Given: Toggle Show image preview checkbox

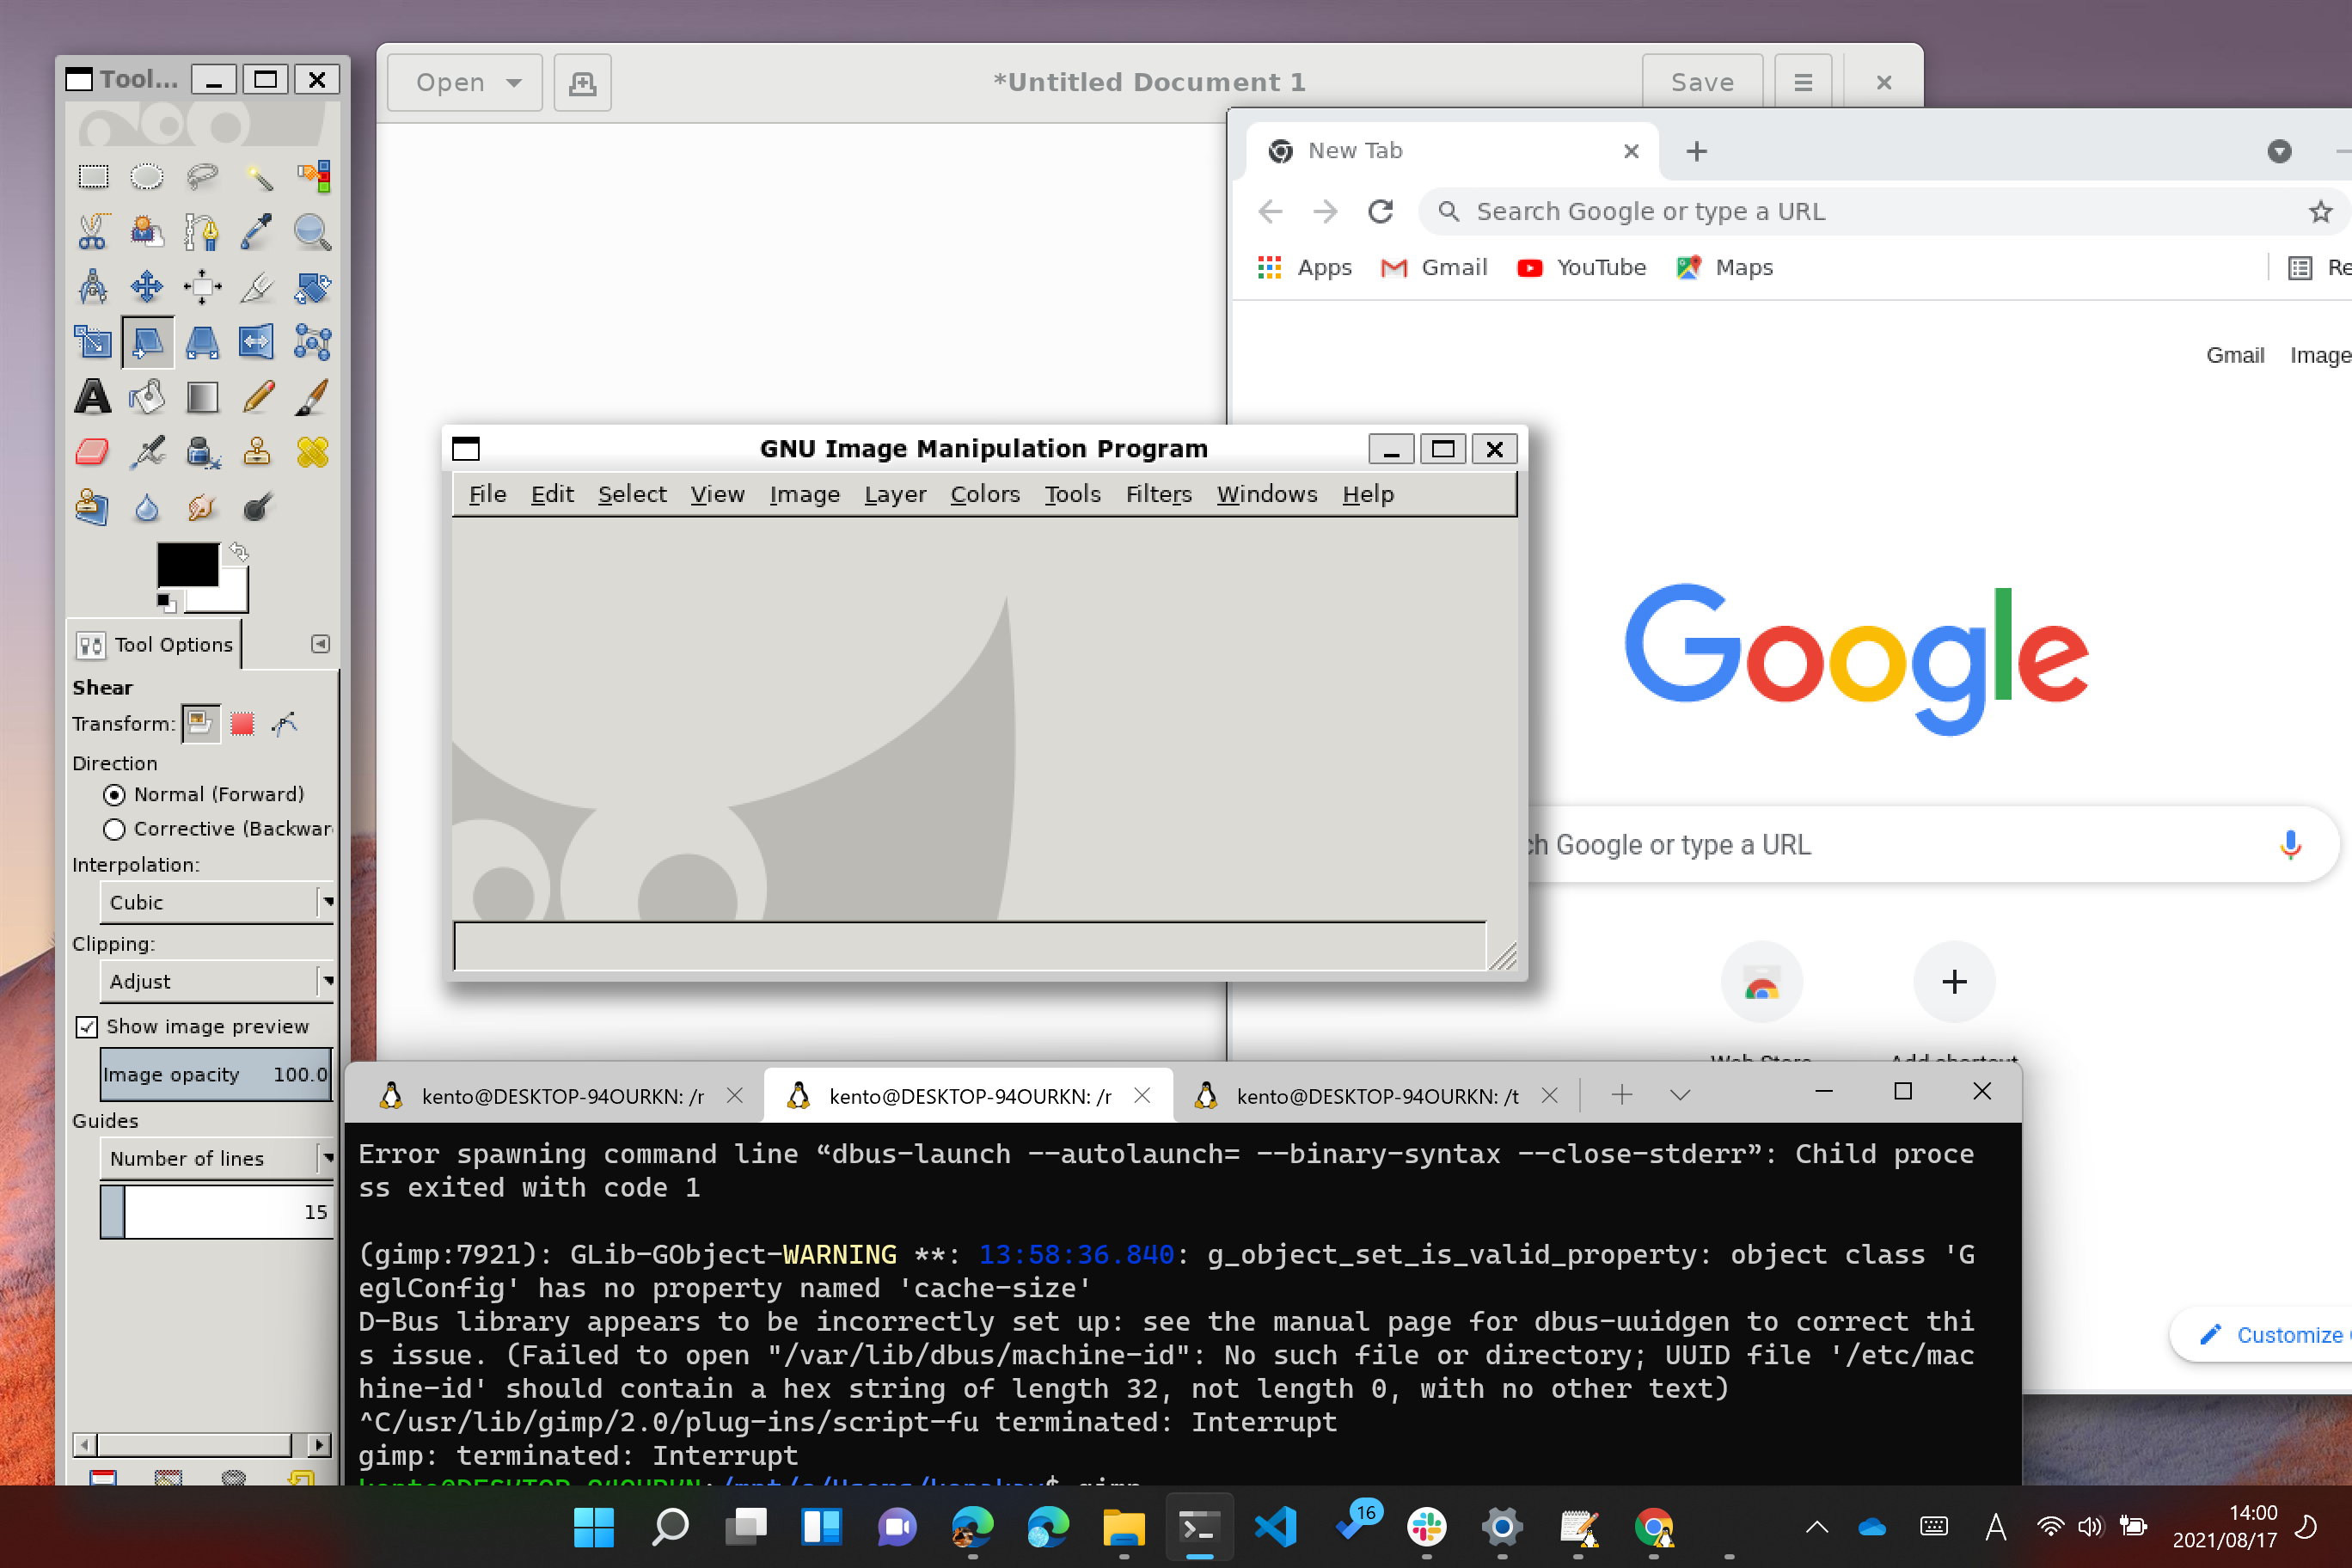Looking at the screenshot, I should click(x=87, y=1027).
